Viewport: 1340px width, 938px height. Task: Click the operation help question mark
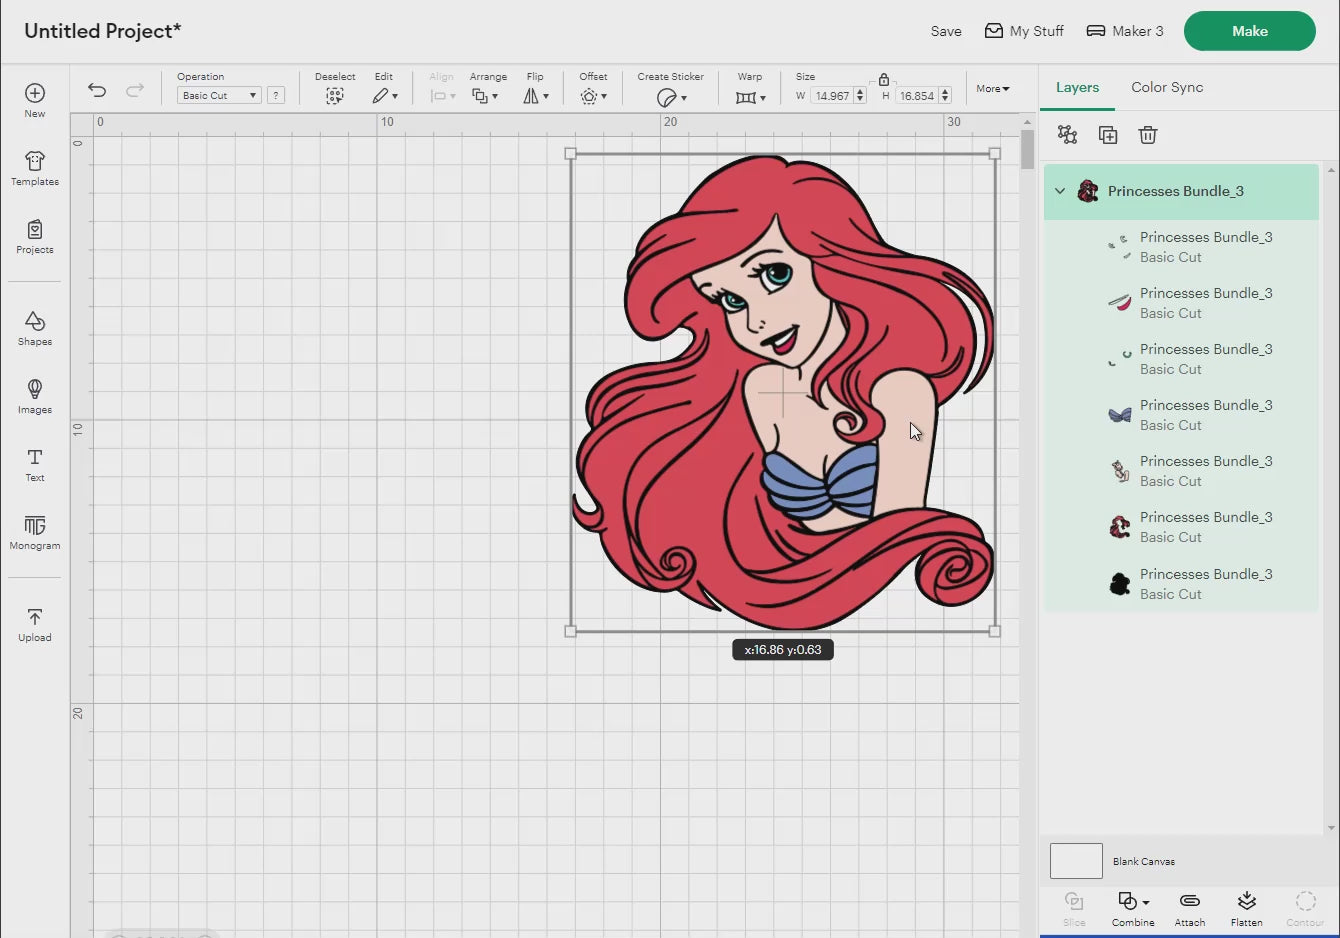pos(276,95)
